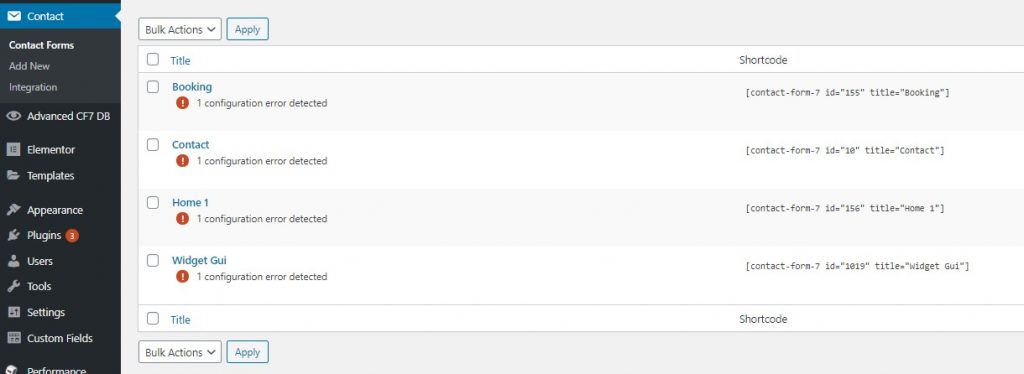
Task: Tick the checkbox for Booking form
Action: pos(153,87)
